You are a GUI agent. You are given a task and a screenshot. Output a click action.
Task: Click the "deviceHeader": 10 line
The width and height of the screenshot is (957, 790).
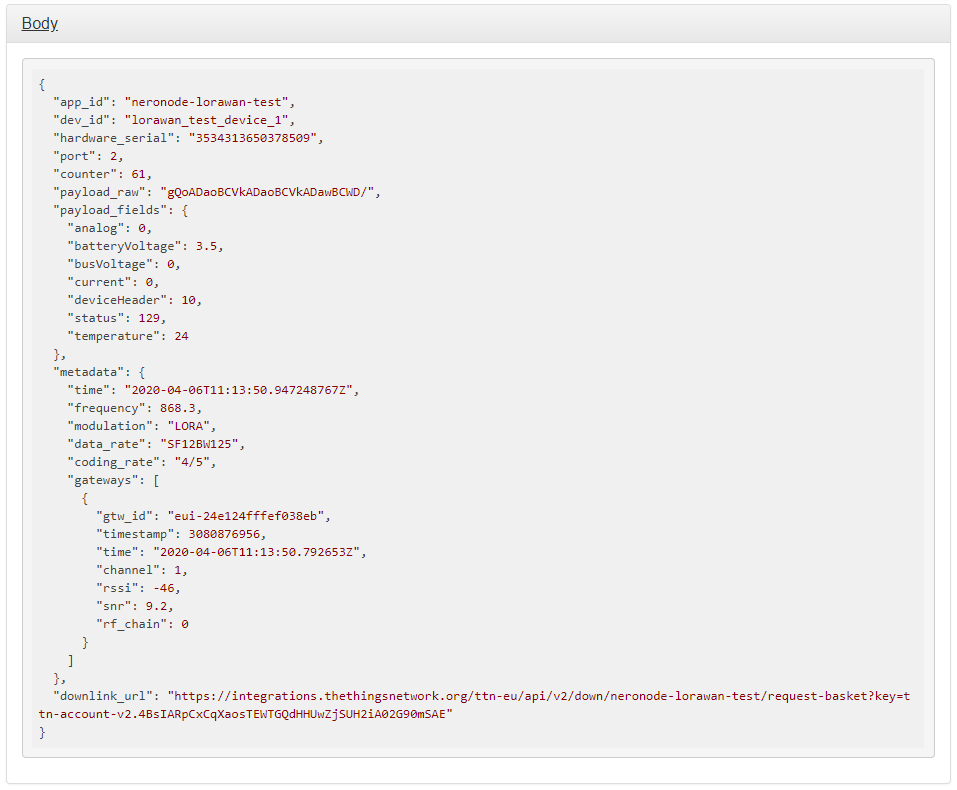coord(134,300)
